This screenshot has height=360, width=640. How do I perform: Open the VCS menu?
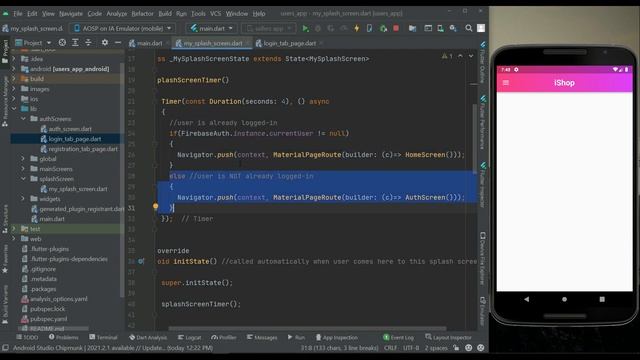(215, 13)
